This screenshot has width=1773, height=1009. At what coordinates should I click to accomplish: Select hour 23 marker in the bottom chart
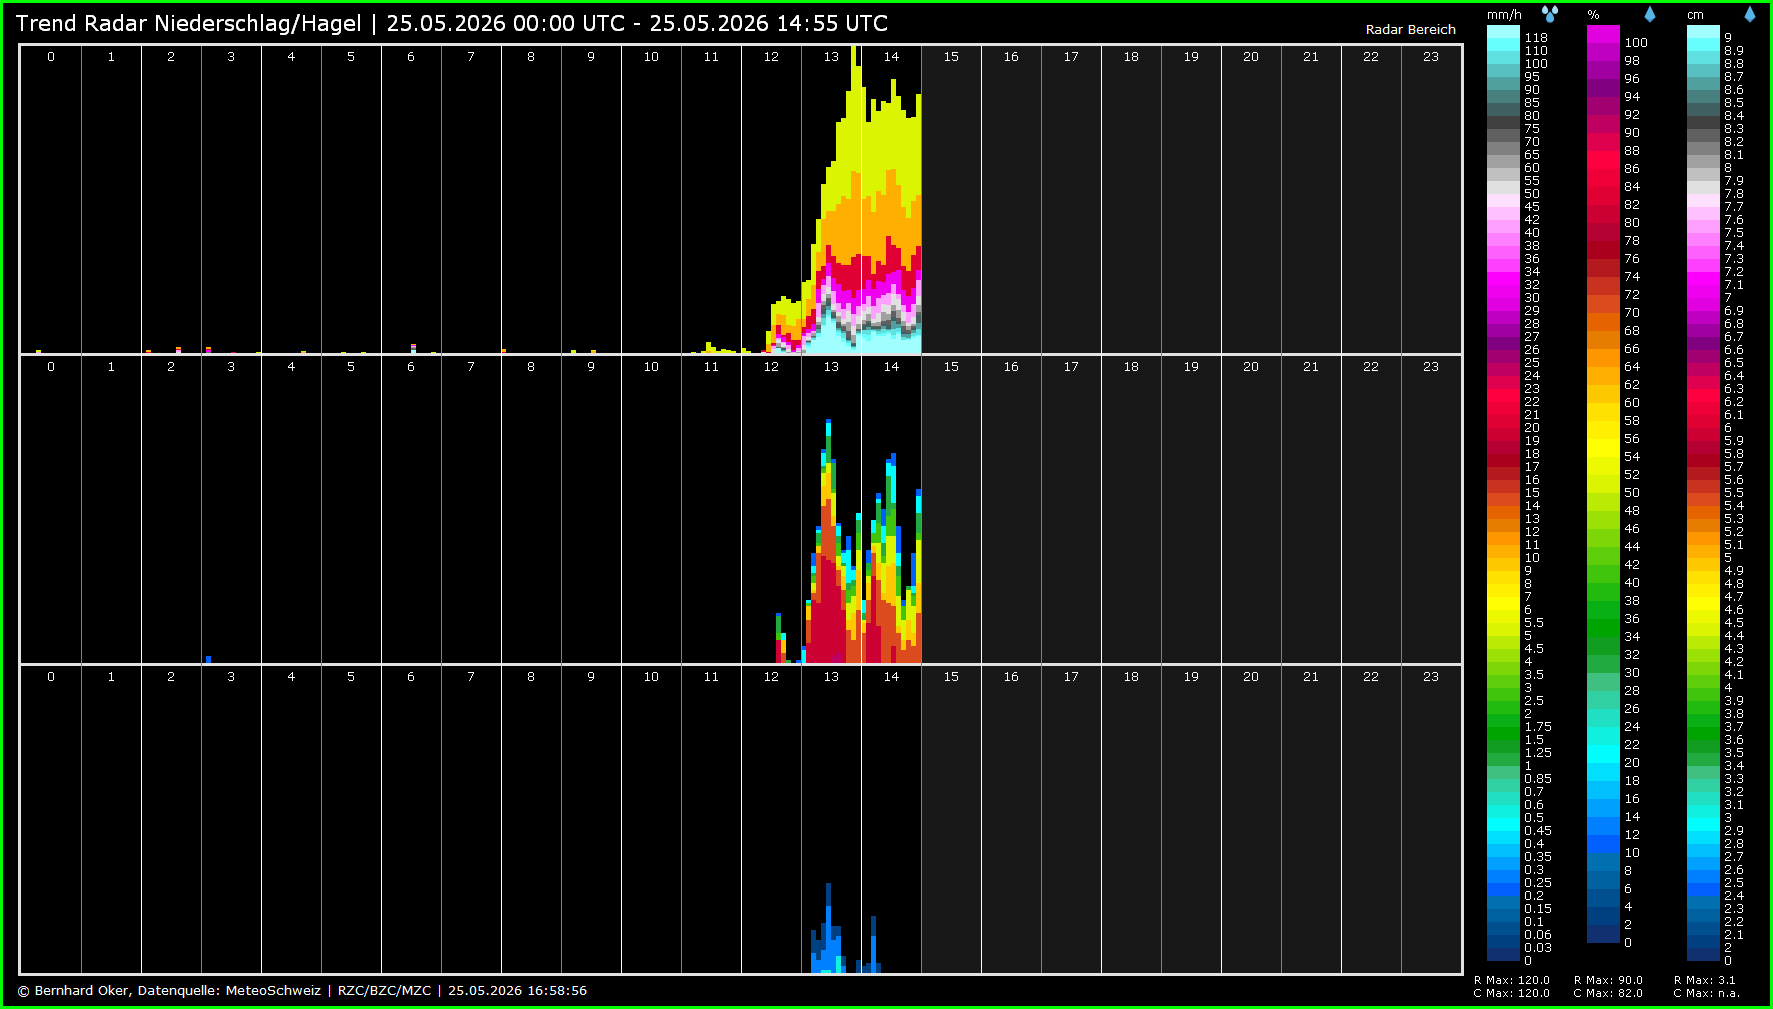coord(1431,677)
